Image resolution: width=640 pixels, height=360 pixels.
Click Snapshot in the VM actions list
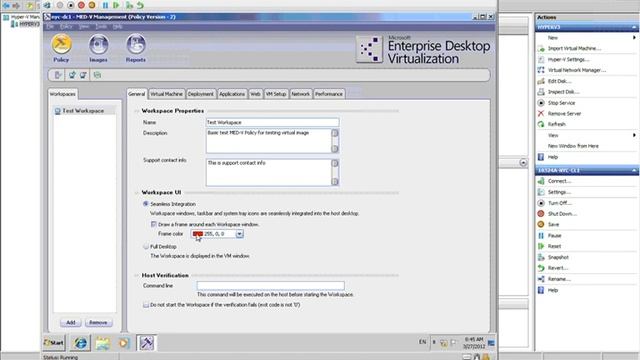click(x=558, y=258)
